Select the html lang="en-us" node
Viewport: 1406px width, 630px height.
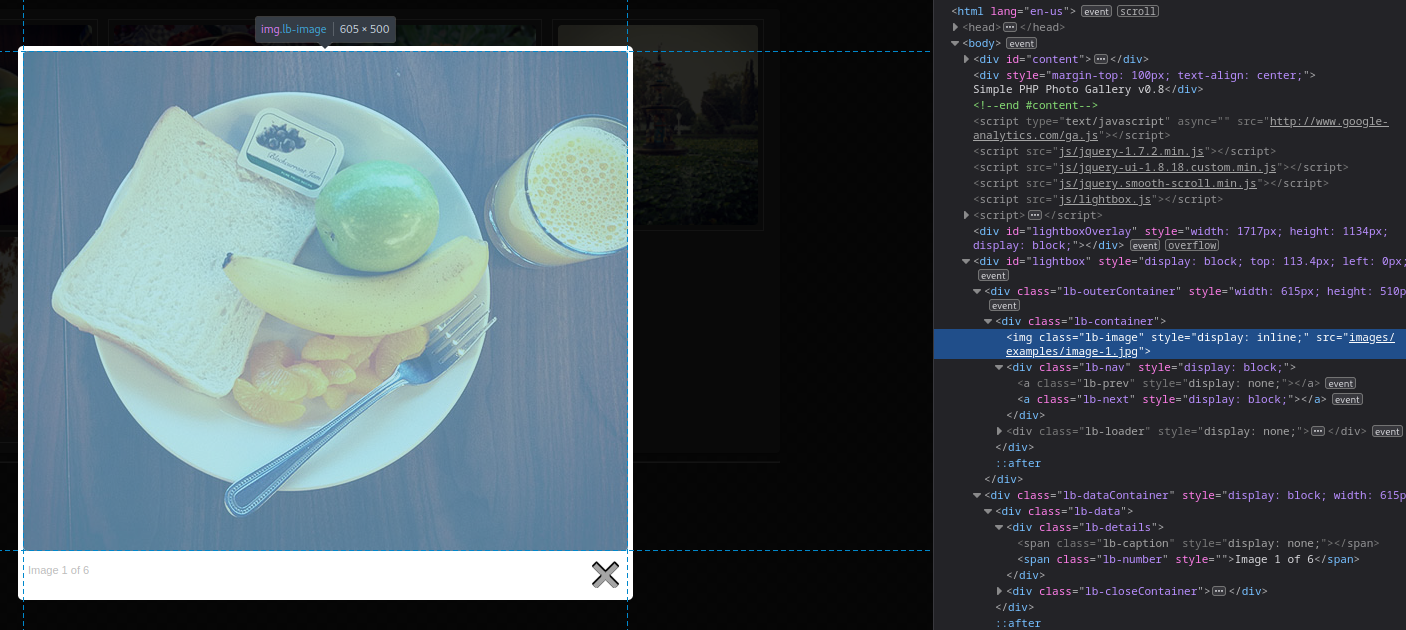click(x=1013, y=11)
